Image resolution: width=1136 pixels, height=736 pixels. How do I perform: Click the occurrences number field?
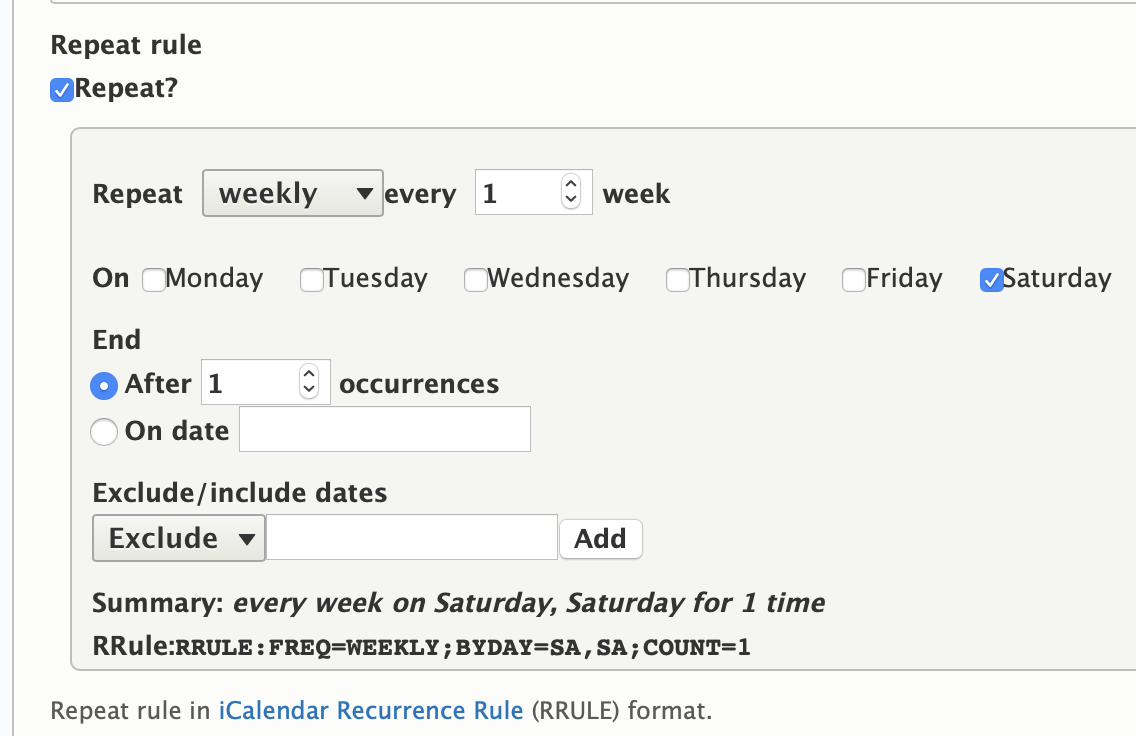(250, 383)
